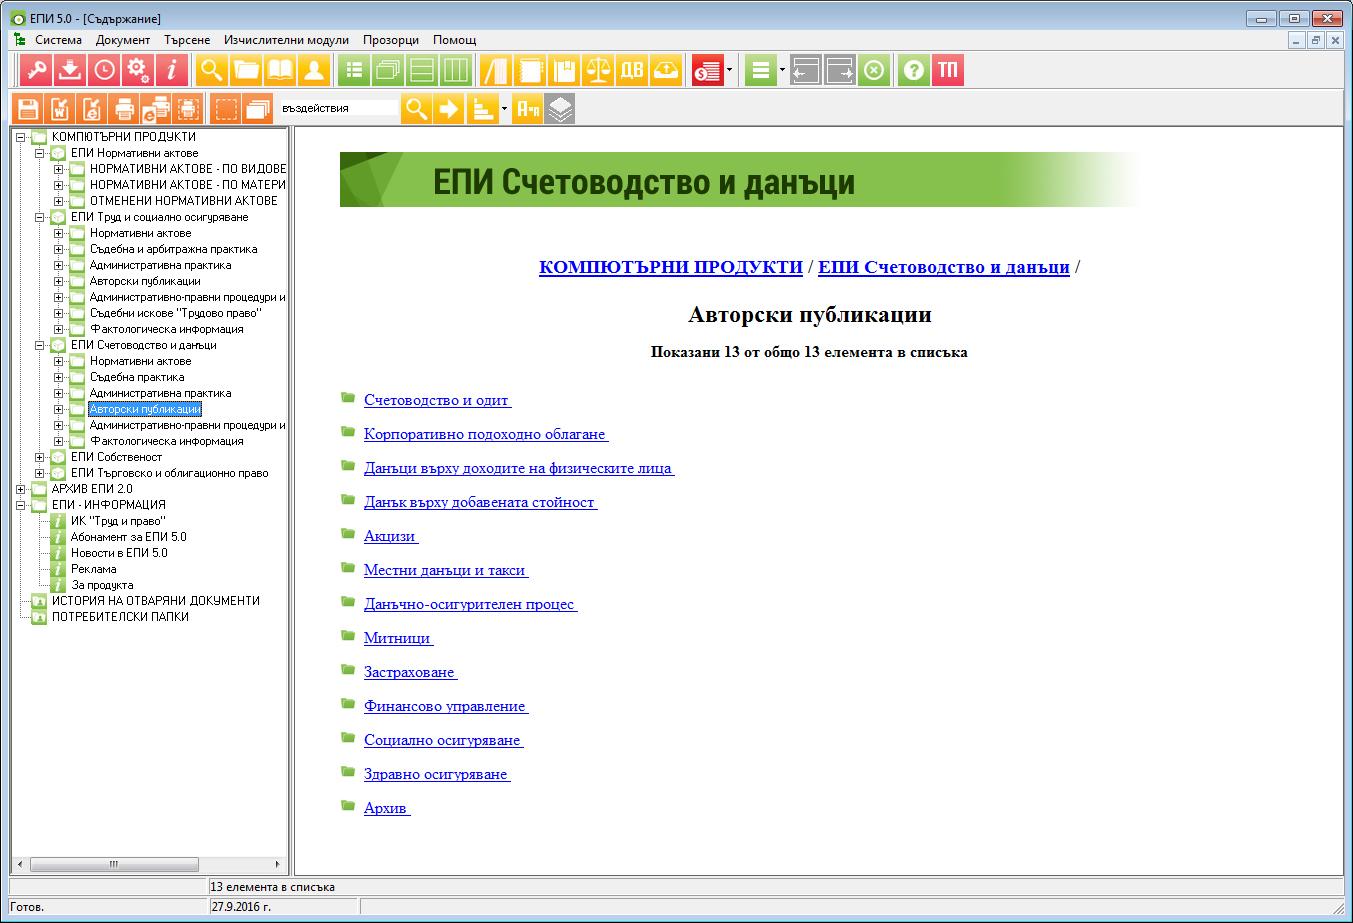
Task: Expand ЕПИ Търговско и облигационно право node
Action: (39, 473)
